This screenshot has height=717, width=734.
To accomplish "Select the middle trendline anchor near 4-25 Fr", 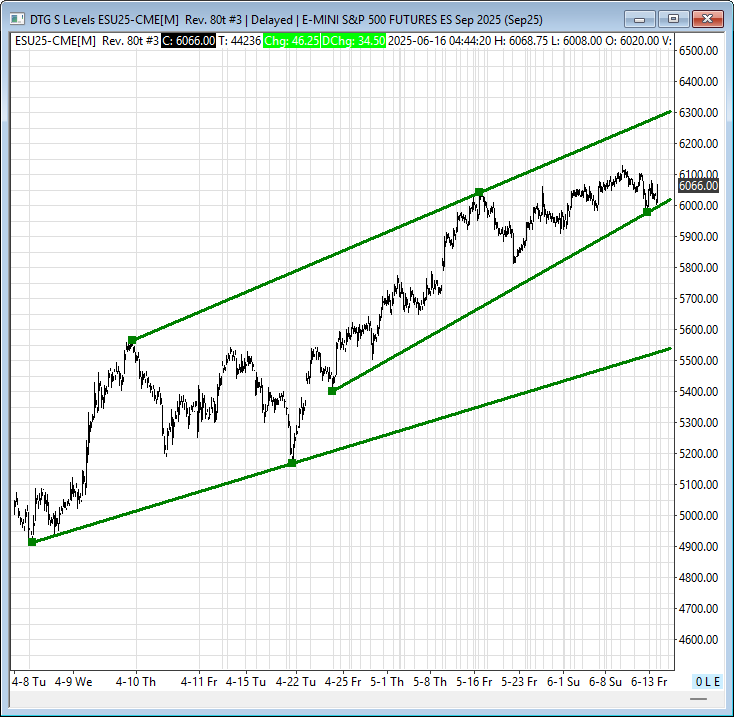I will (332, 391).
